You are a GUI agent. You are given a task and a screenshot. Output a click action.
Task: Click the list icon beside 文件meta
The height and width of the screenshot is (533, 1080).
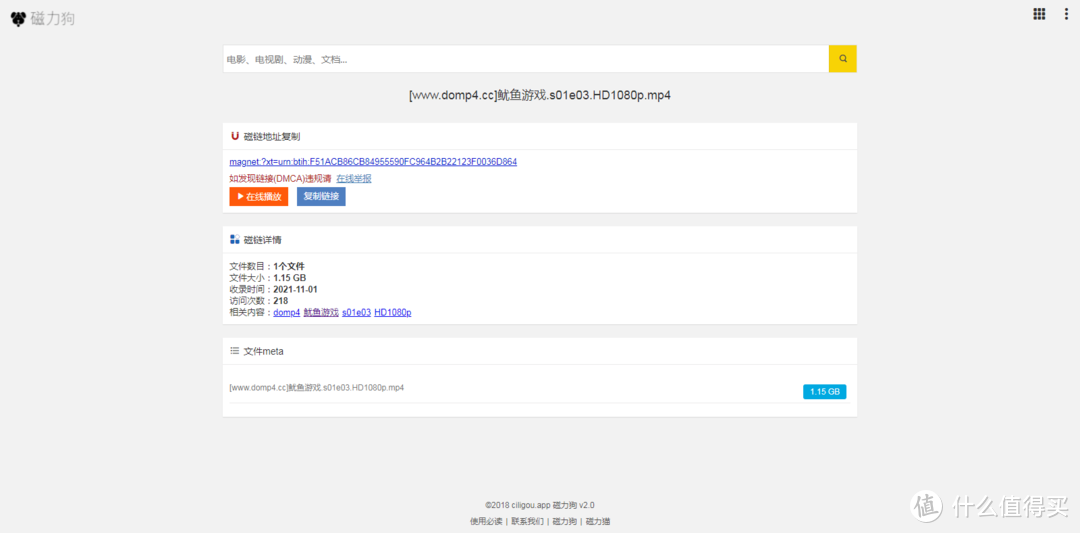click(x=235, y=351)
